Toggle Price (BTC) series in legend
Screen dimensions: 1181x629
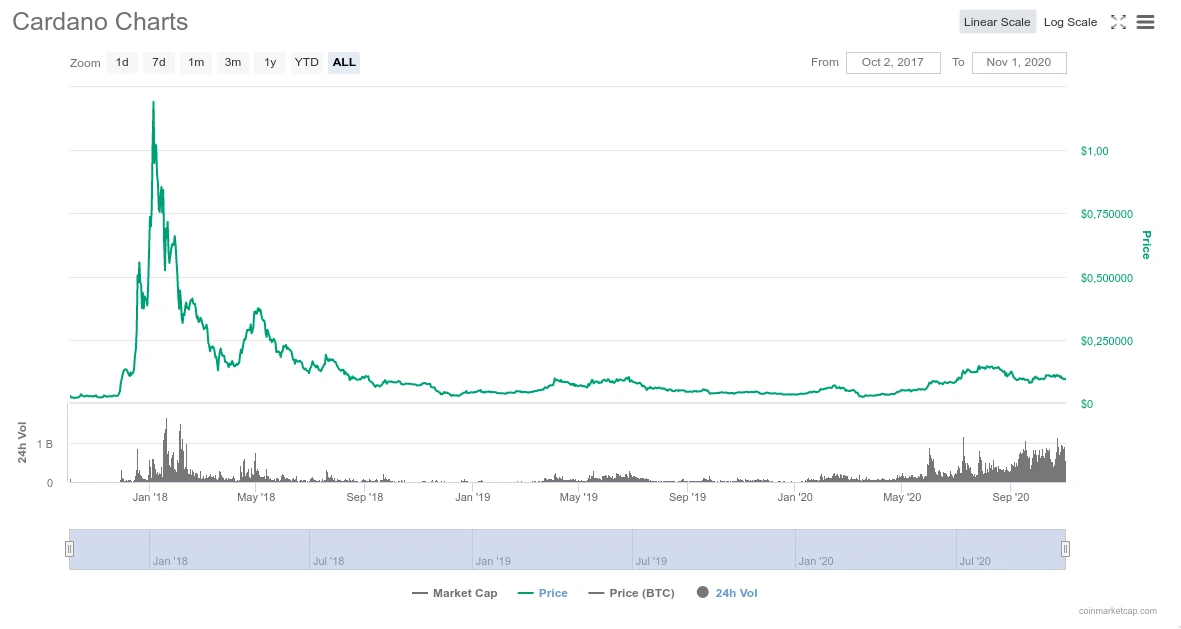[x=631, y=593]
